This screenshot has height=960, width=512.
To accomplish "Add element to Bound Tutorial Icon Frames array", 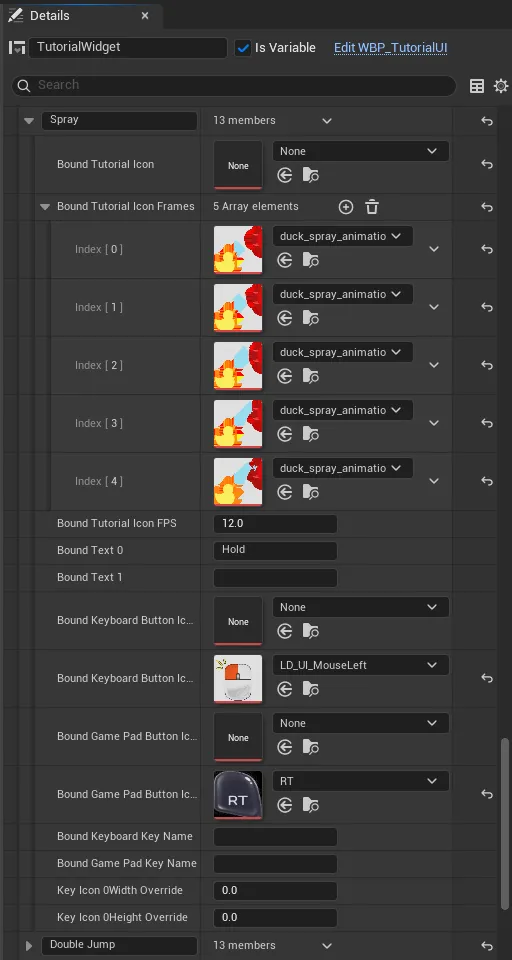I will pyautogui.click(x=346, y=207).
